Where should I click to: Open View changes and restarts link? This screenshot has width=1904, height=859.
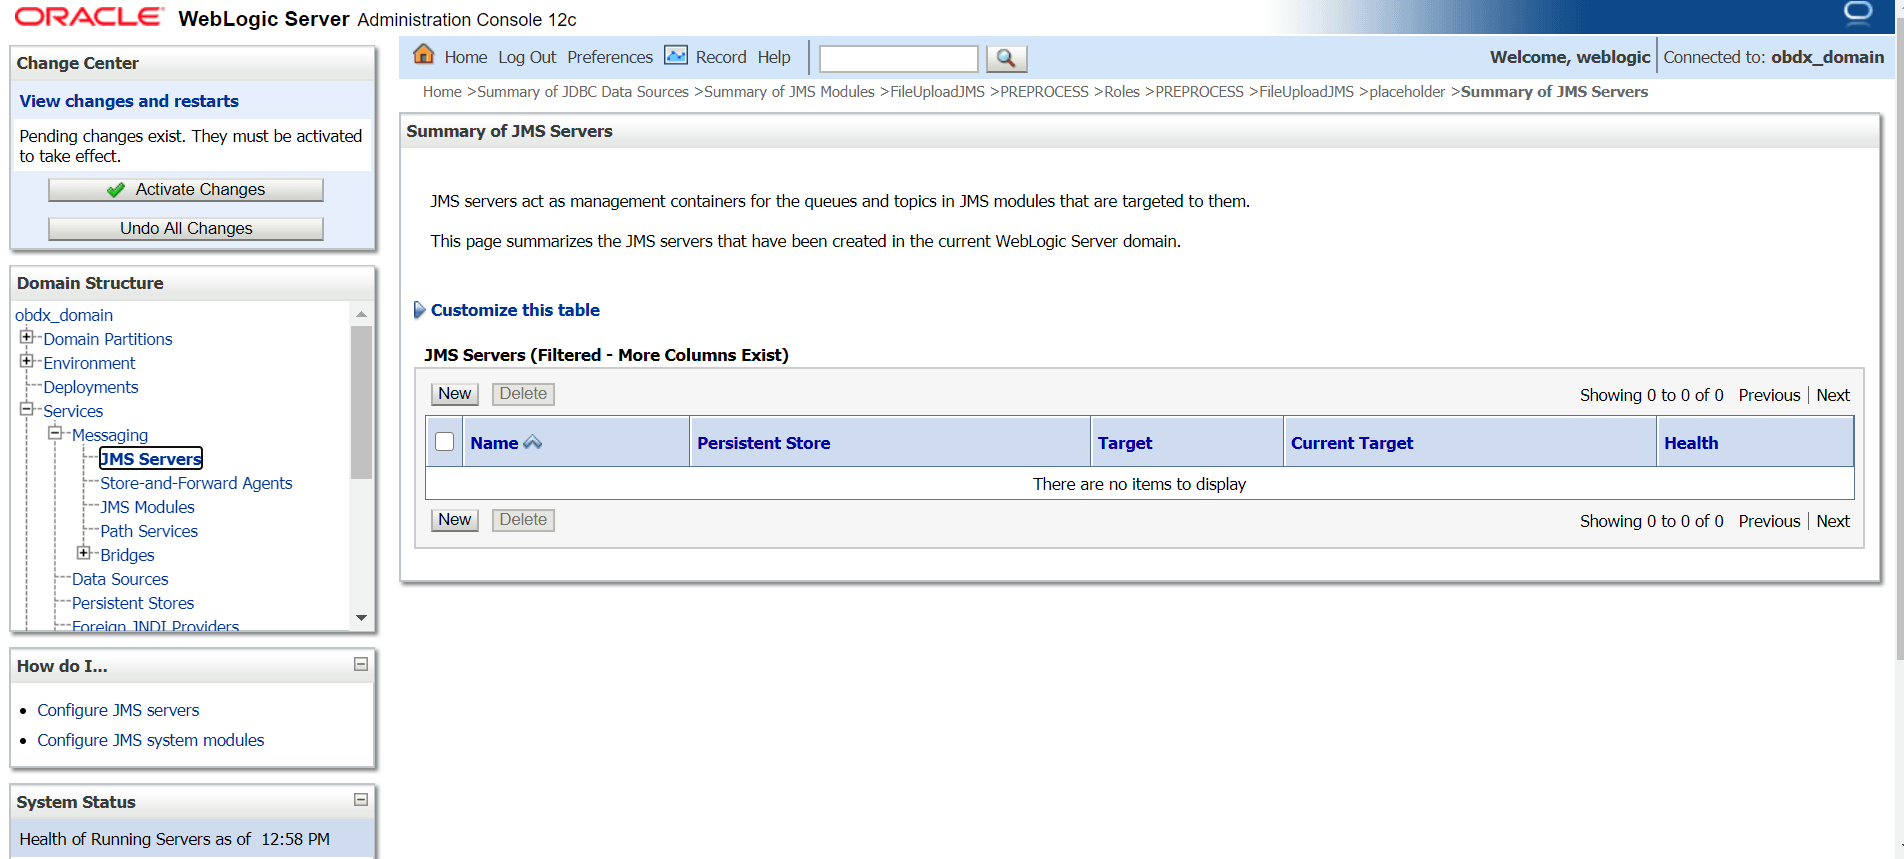coord(129,101)
